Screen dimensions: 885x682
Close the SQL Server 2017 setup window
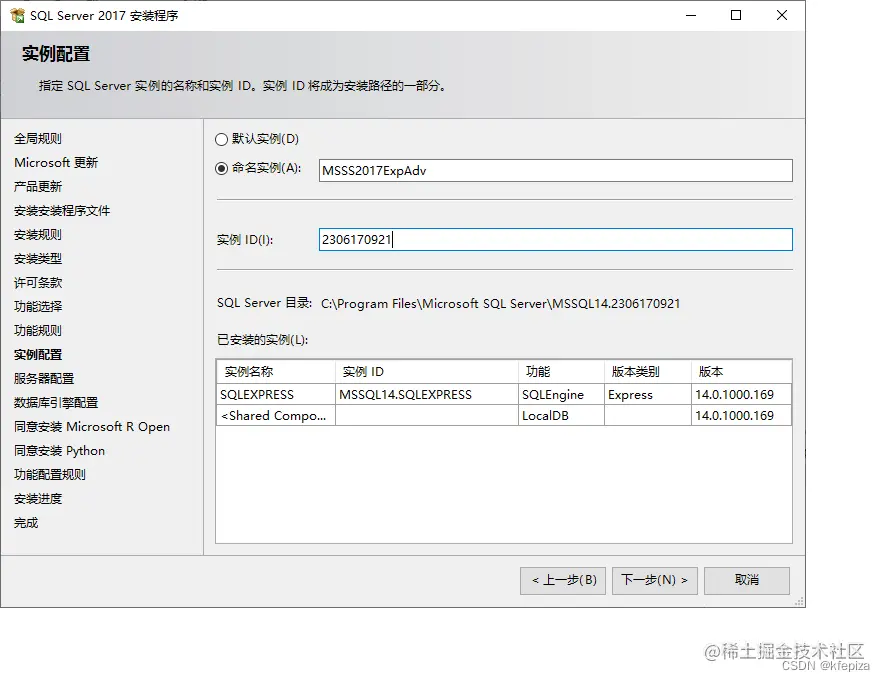[x=782, y=15]
